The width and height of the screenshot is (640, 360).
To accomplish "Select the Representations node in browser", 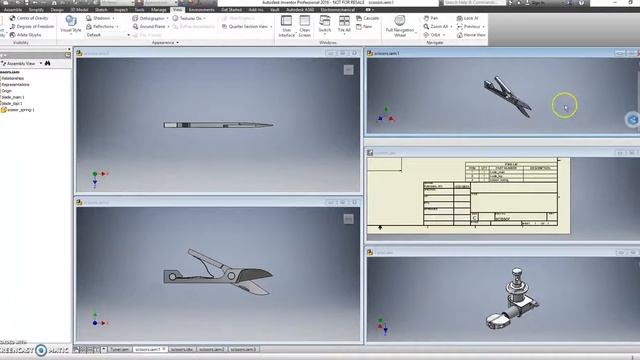I will coord(15,84).
